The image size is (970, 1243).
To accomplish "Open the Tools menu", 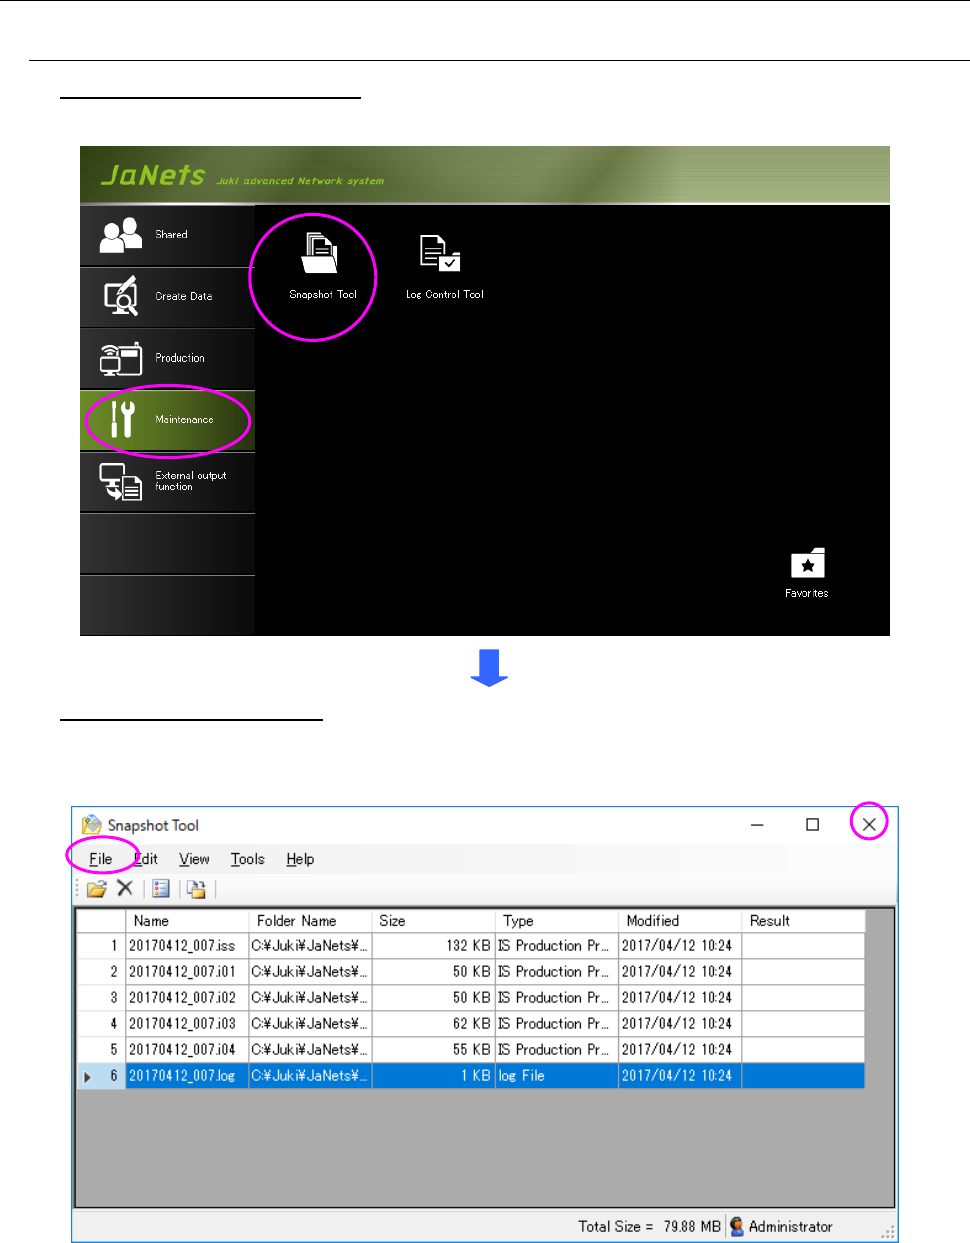I will tap(247, 859).
